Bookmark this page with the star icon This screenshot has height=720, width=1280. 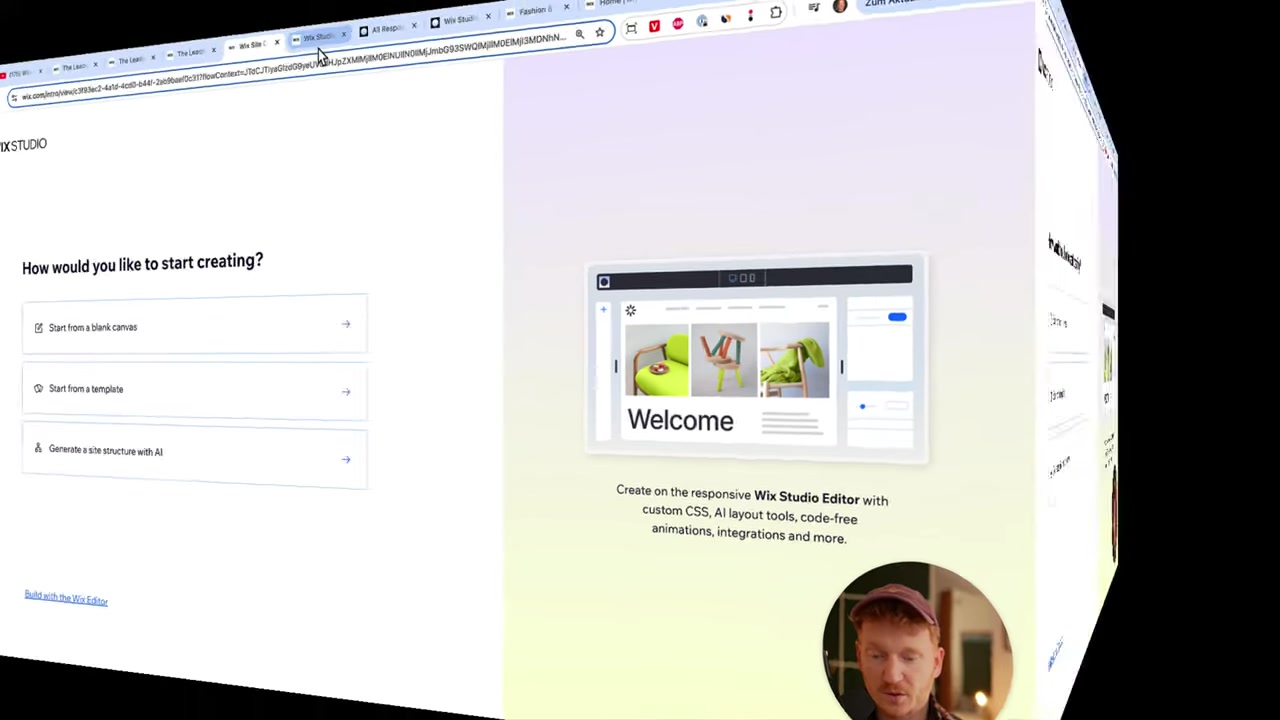coord(600,32)
